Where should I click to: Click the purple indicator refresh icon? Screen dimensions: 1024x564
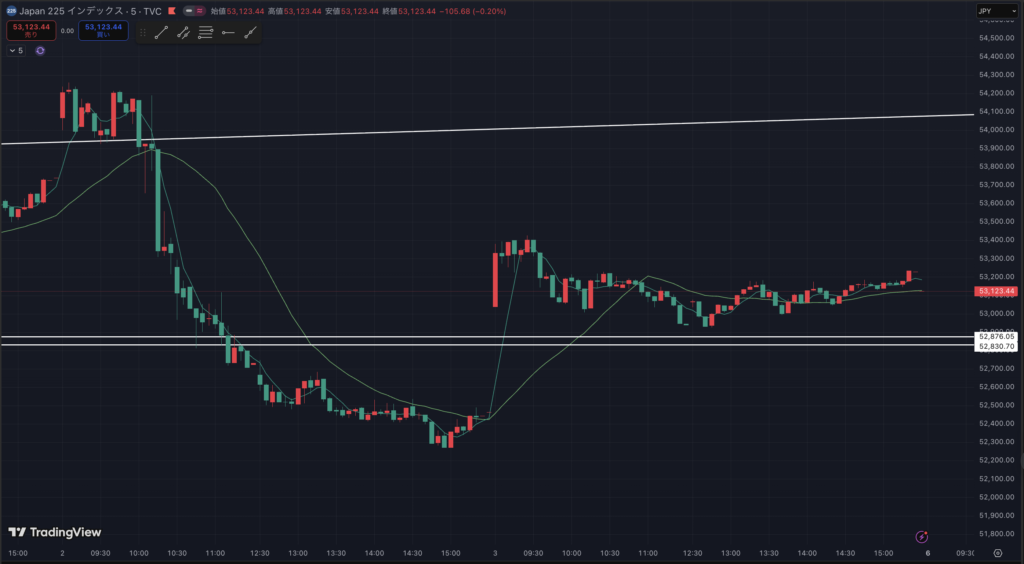point(40,50)
